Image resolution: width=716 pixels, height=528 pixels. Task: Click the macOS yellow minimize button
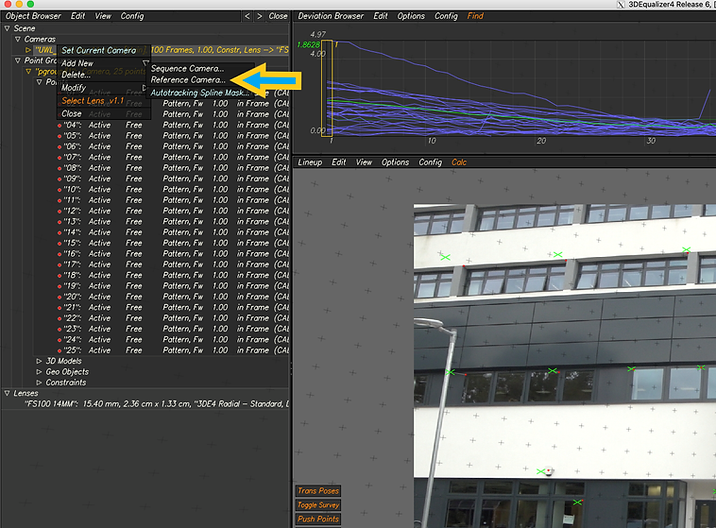19,4
